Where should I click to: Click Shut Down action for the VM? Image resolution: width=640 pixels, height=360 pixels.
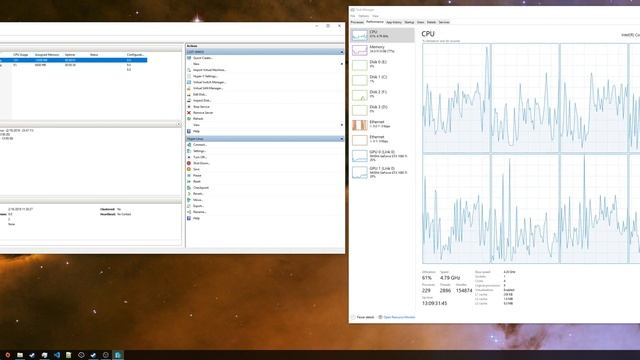point(201,163)
